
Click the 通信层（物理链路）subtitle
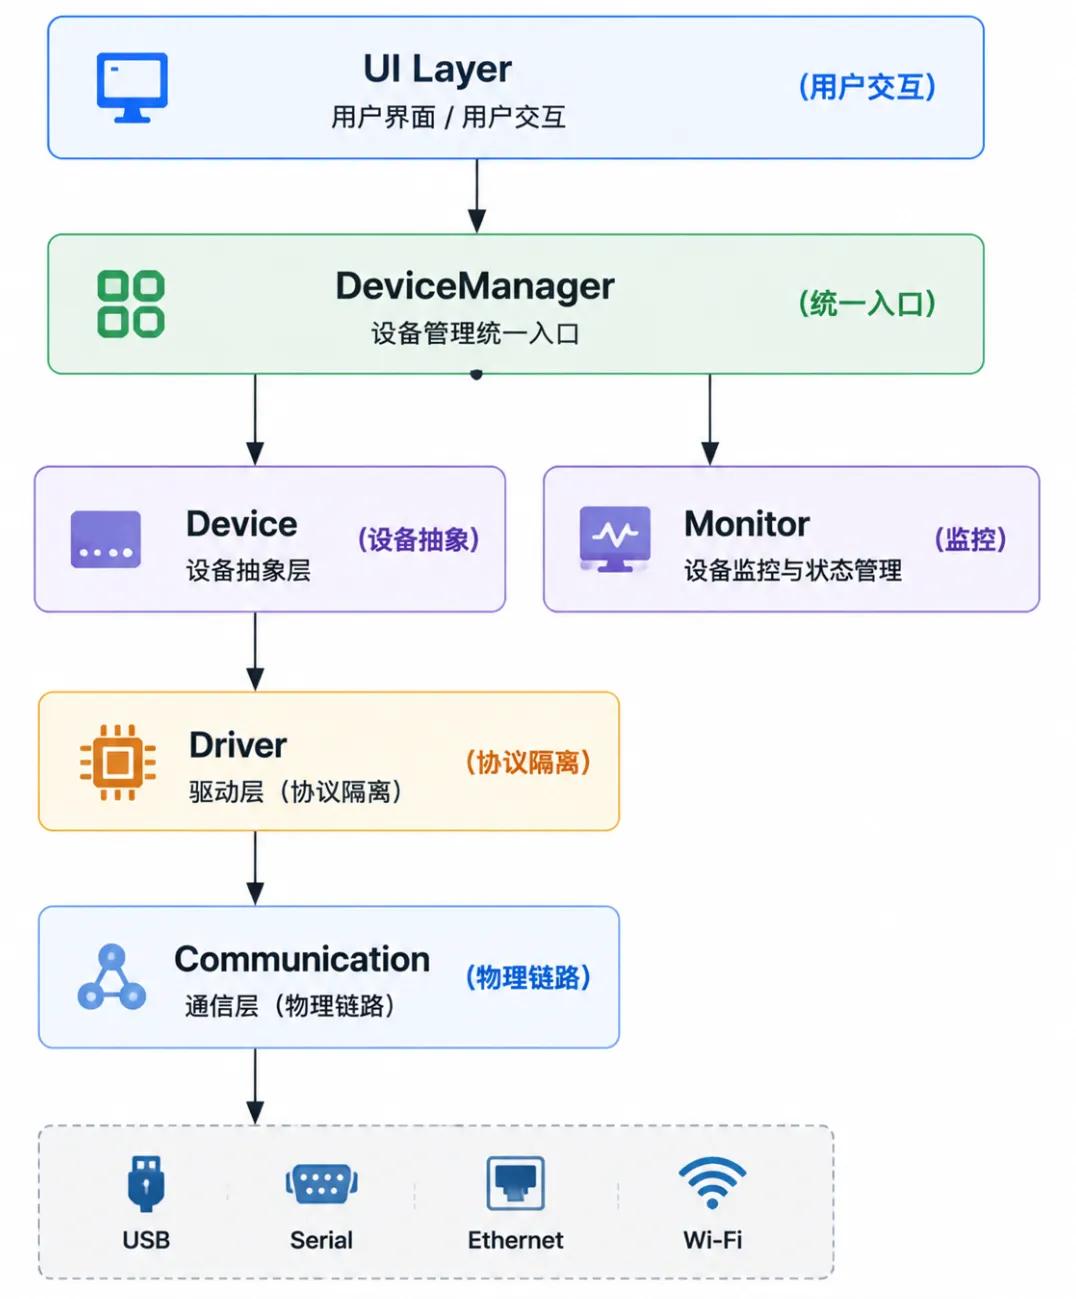click(x=291, y=1006)
